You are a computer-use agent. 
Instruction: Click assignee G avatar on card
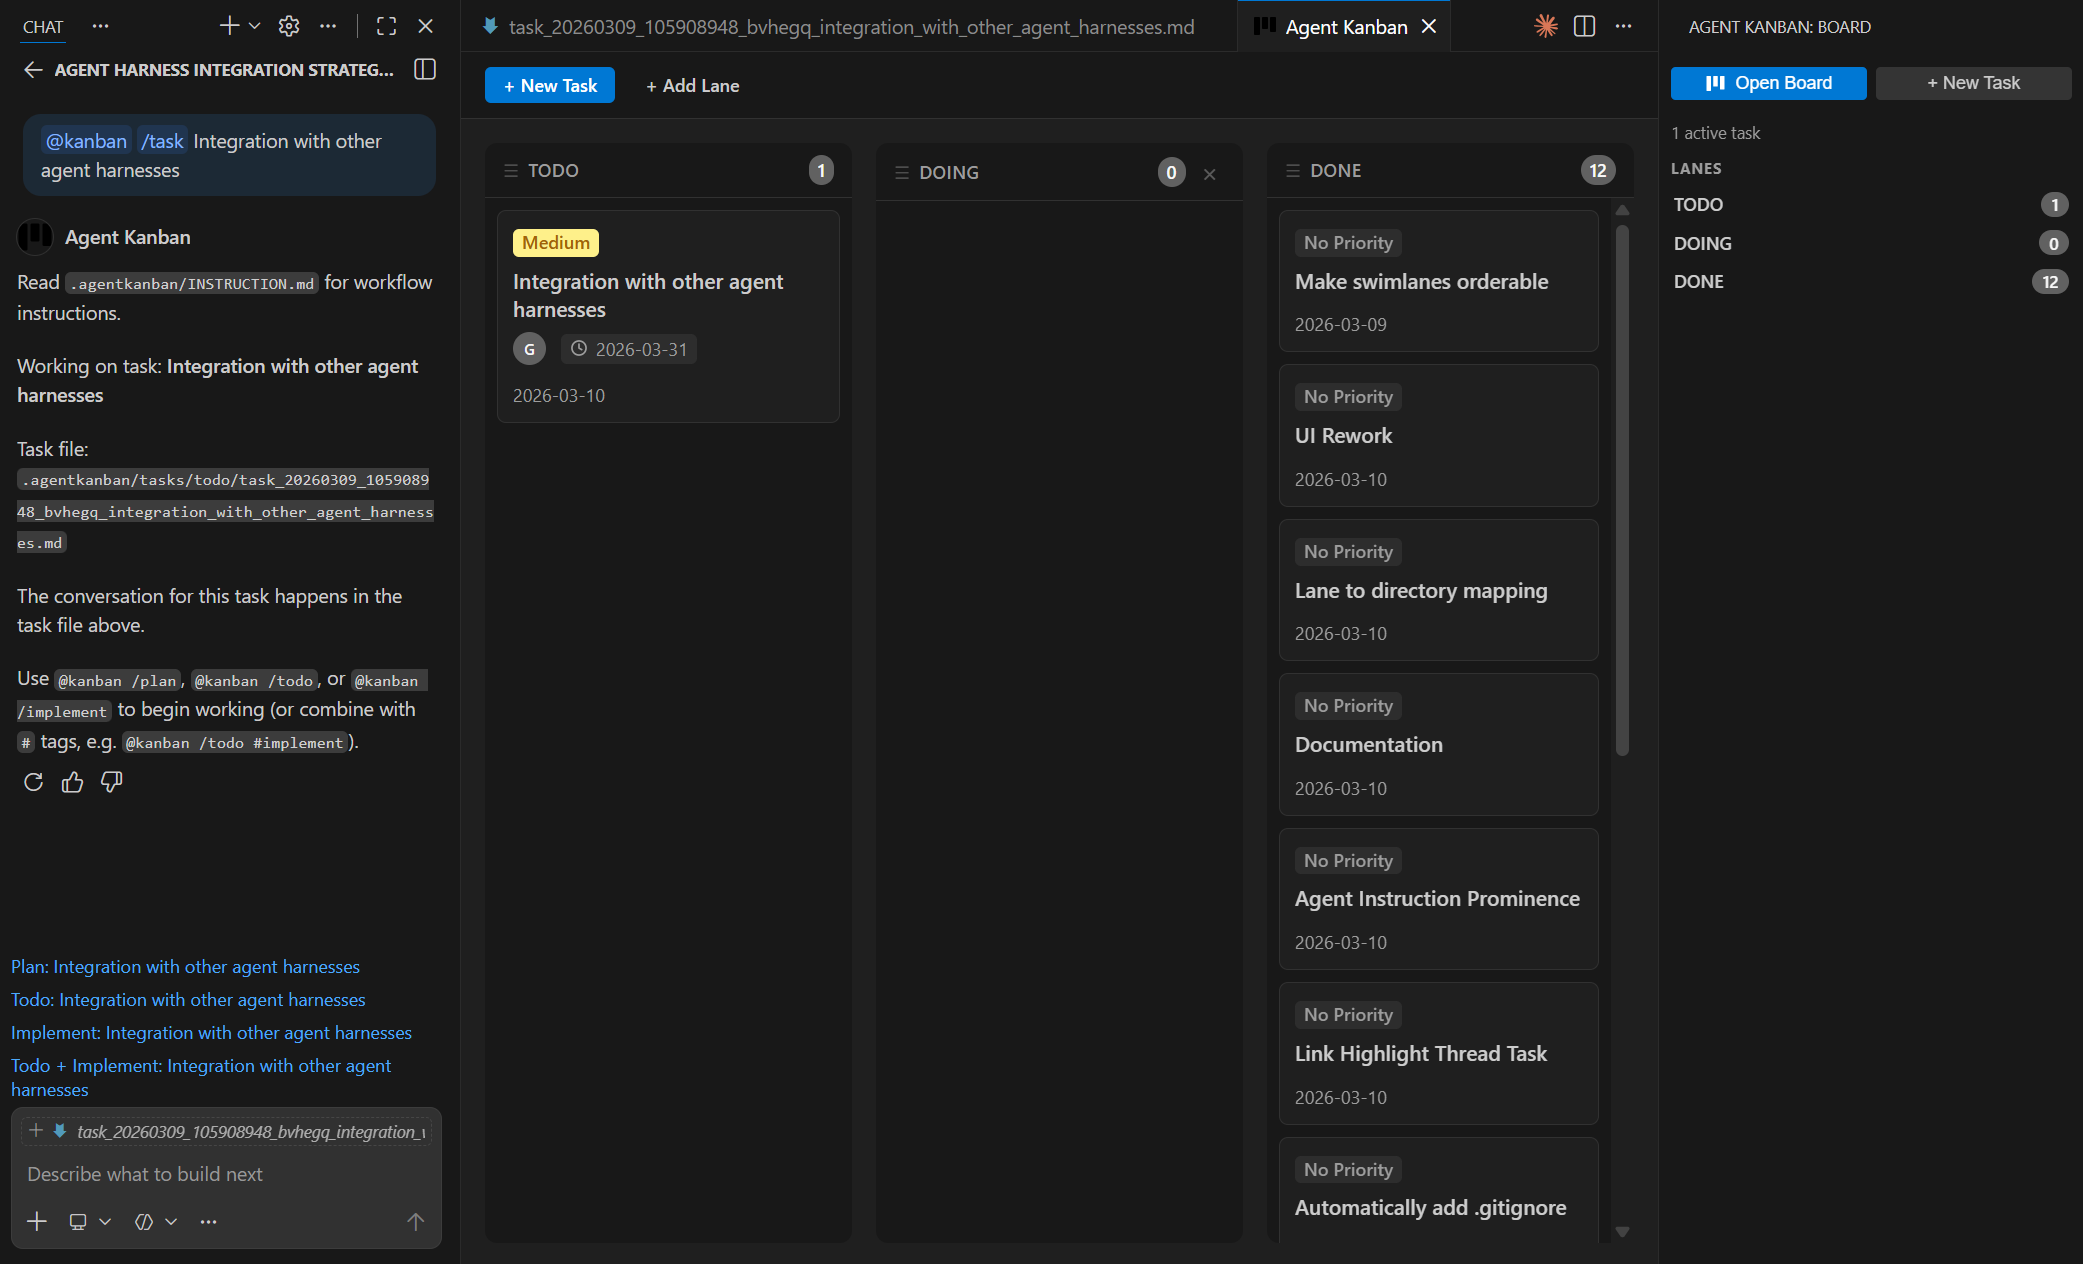click(529, 349)
